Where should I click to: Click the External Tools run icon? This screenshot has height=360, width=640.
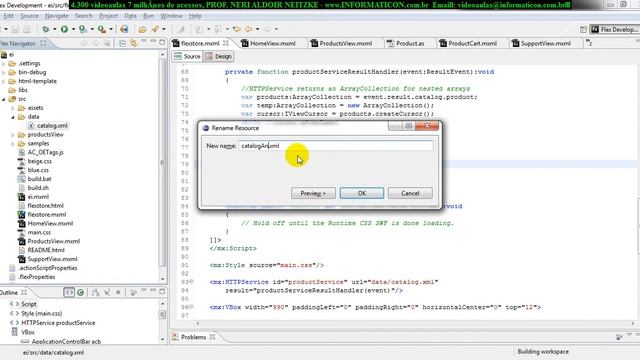point(102,29)
